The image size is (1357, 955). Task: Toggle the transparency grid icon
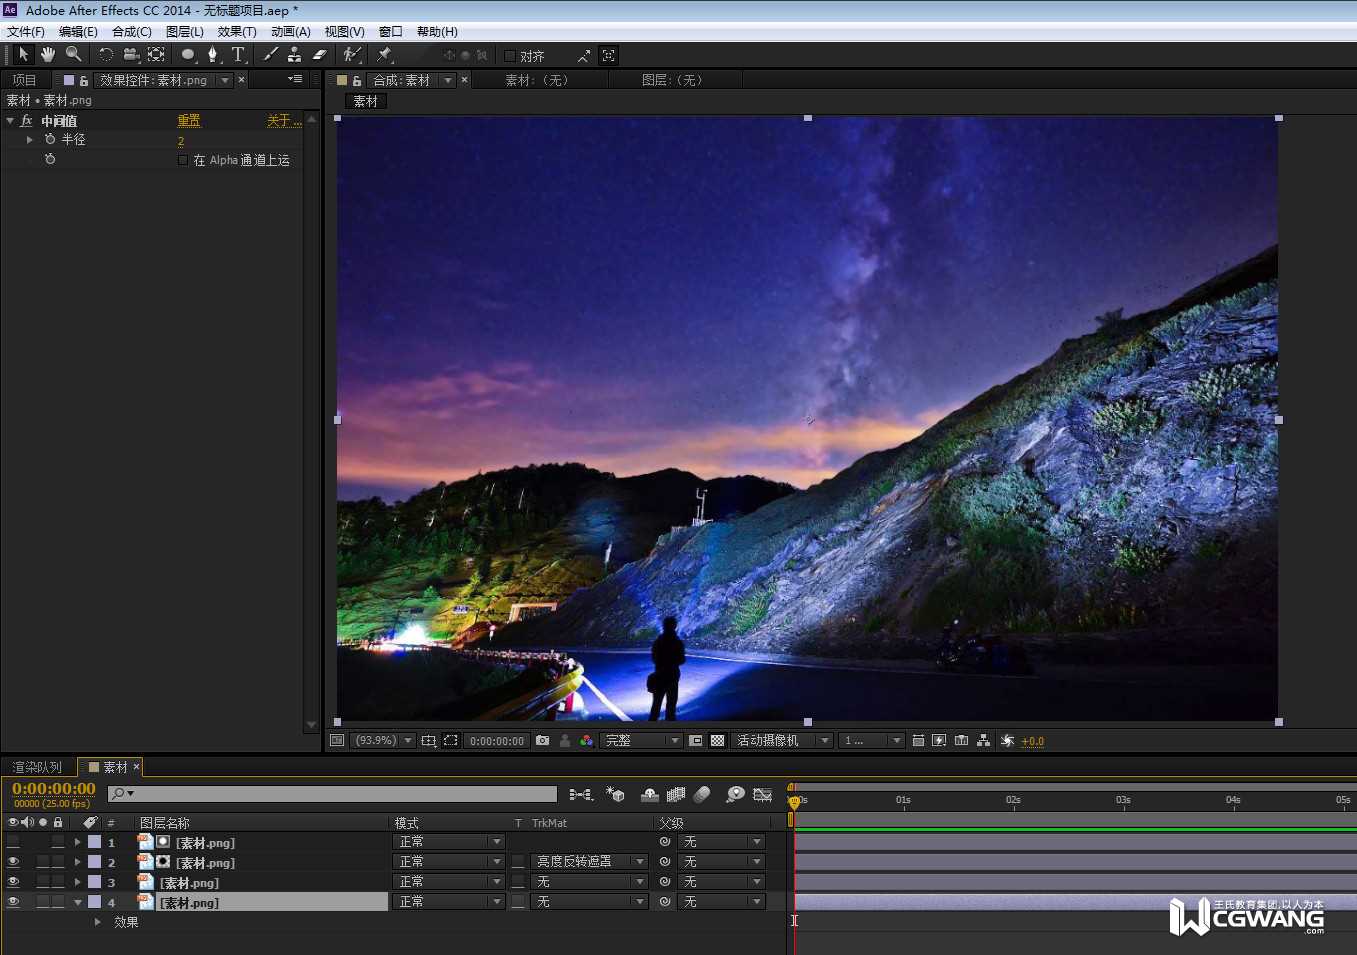tap(717, 741)
